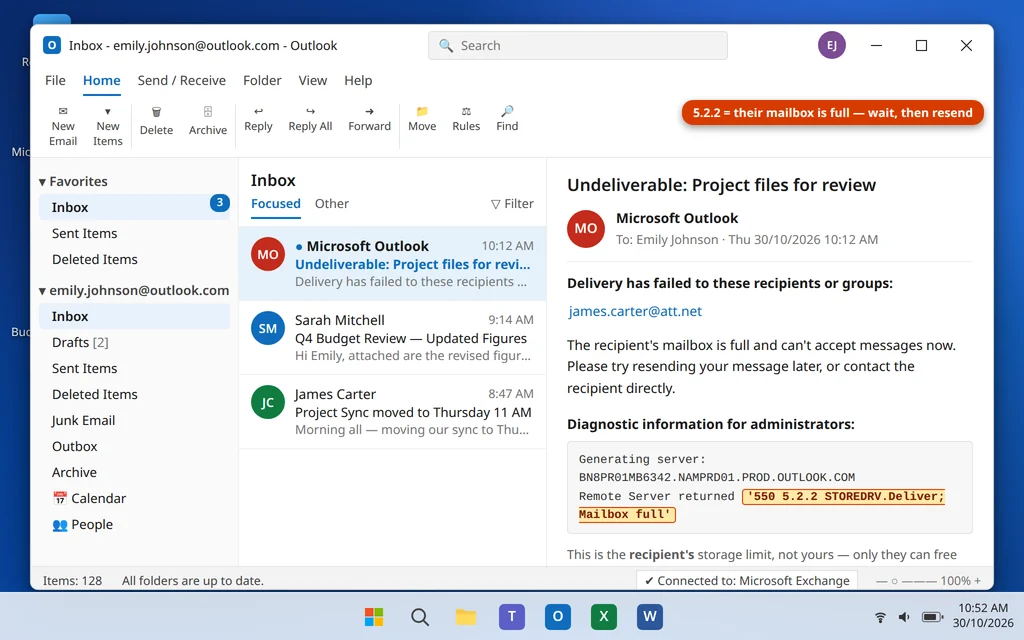
Task: Open taskbar Search
Action: coord(420,616)
